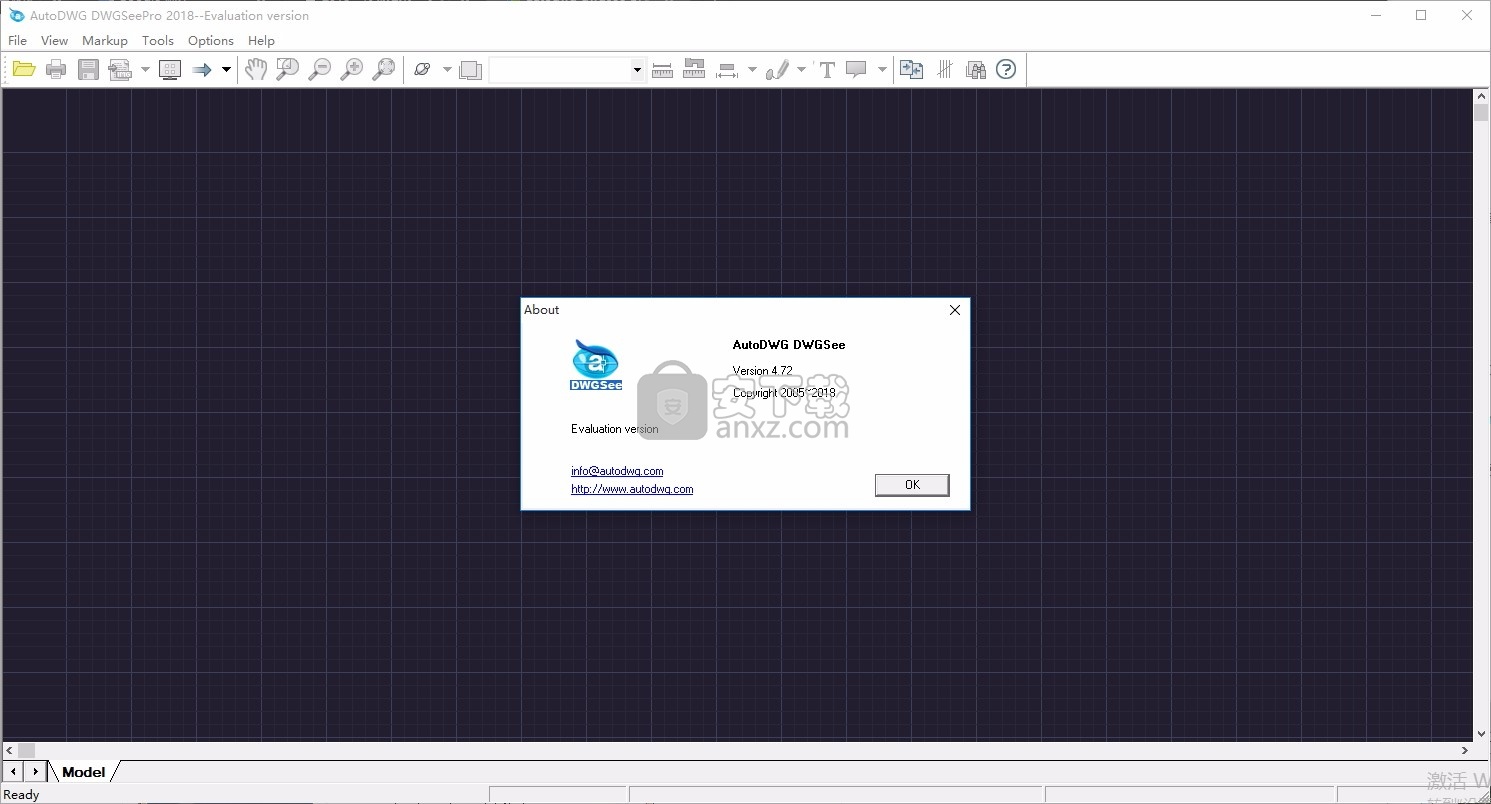The image size is (1491, 804).
Task: Click the horizontal scrollbar right arrow
Action: pos(1465,750)
